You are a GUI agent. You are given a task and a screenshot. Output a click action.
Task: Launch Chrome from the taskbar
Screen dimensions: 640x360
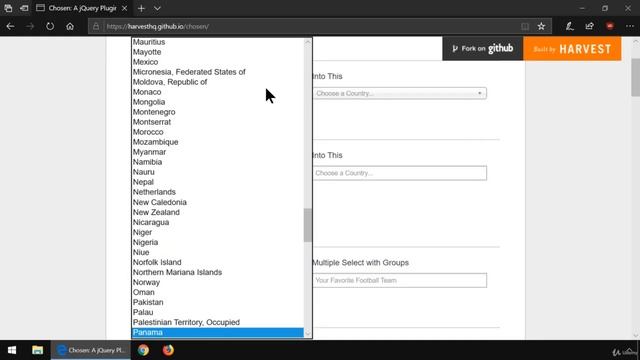[143, 350]
